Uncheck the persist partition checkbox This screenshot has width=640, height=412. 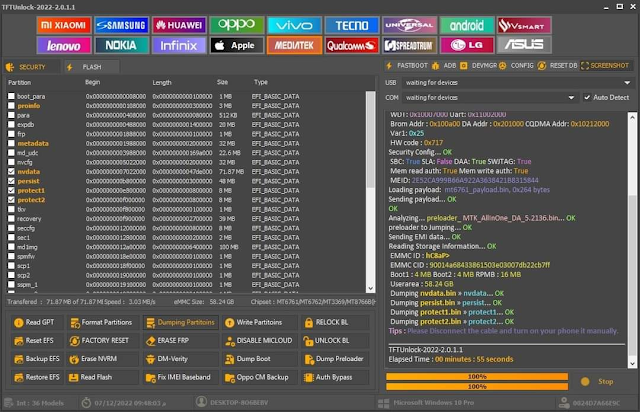click(11, 181)
